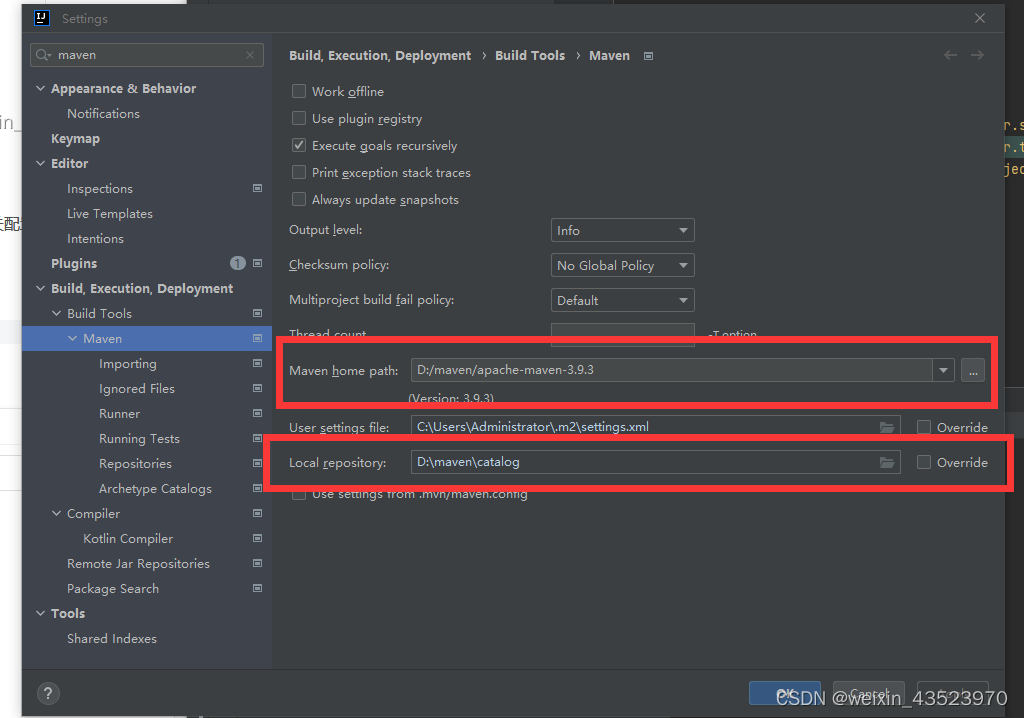Viewport: 1024px width, 718px height.
Task: Click the project-level icon beside Ignored Files
Action: pos(257,388)
